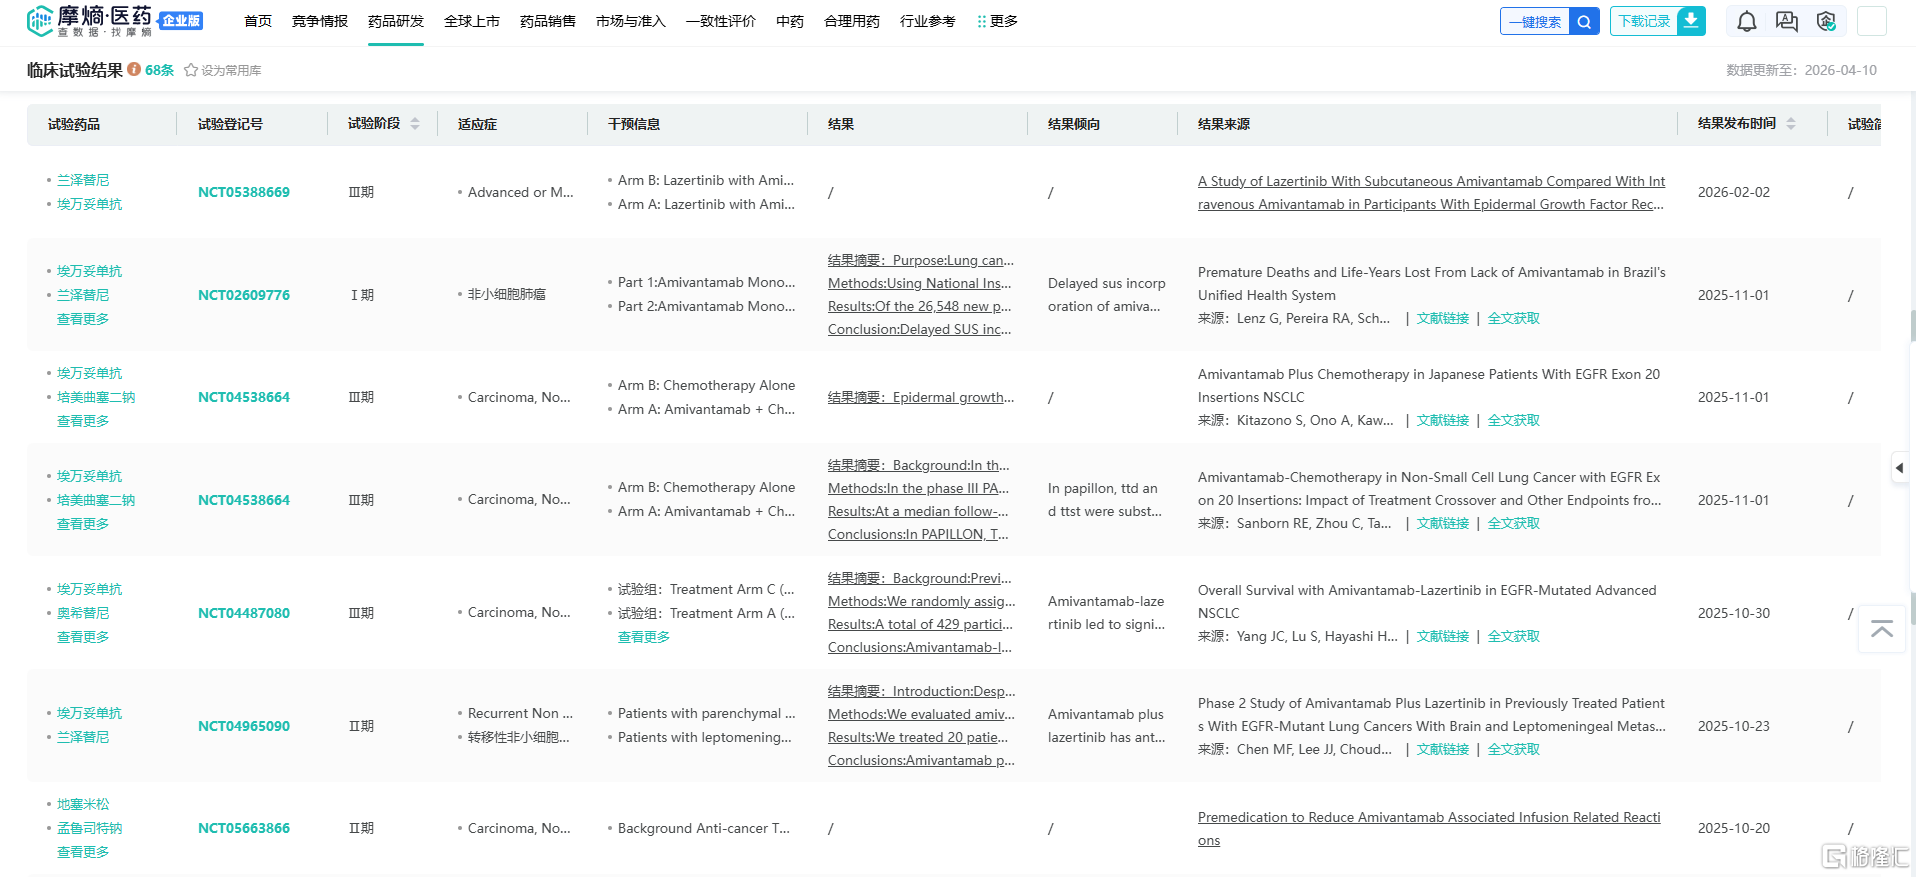1916x877 pixels.
Task: Click the 非小细胞肺癌 indication cell
Action: [507, 295]
